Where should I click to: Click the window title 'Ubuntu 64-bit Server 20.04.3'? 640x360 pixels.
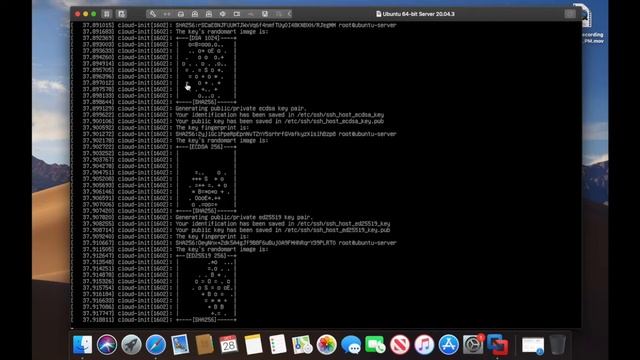click(418, 14)
